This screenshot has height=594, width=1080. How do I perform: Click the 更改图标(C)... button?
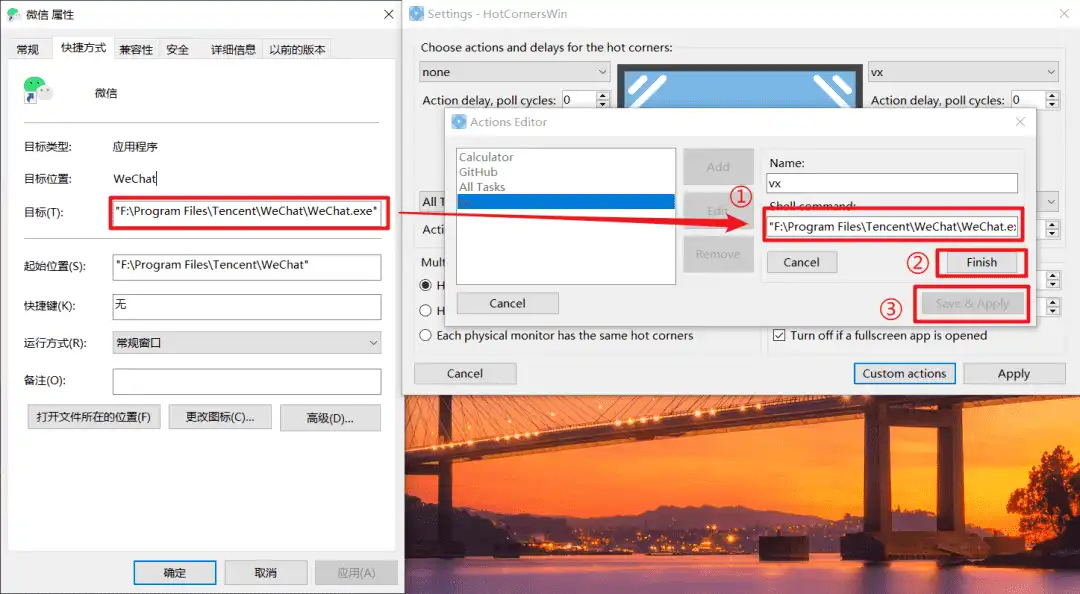coord(220,417)
